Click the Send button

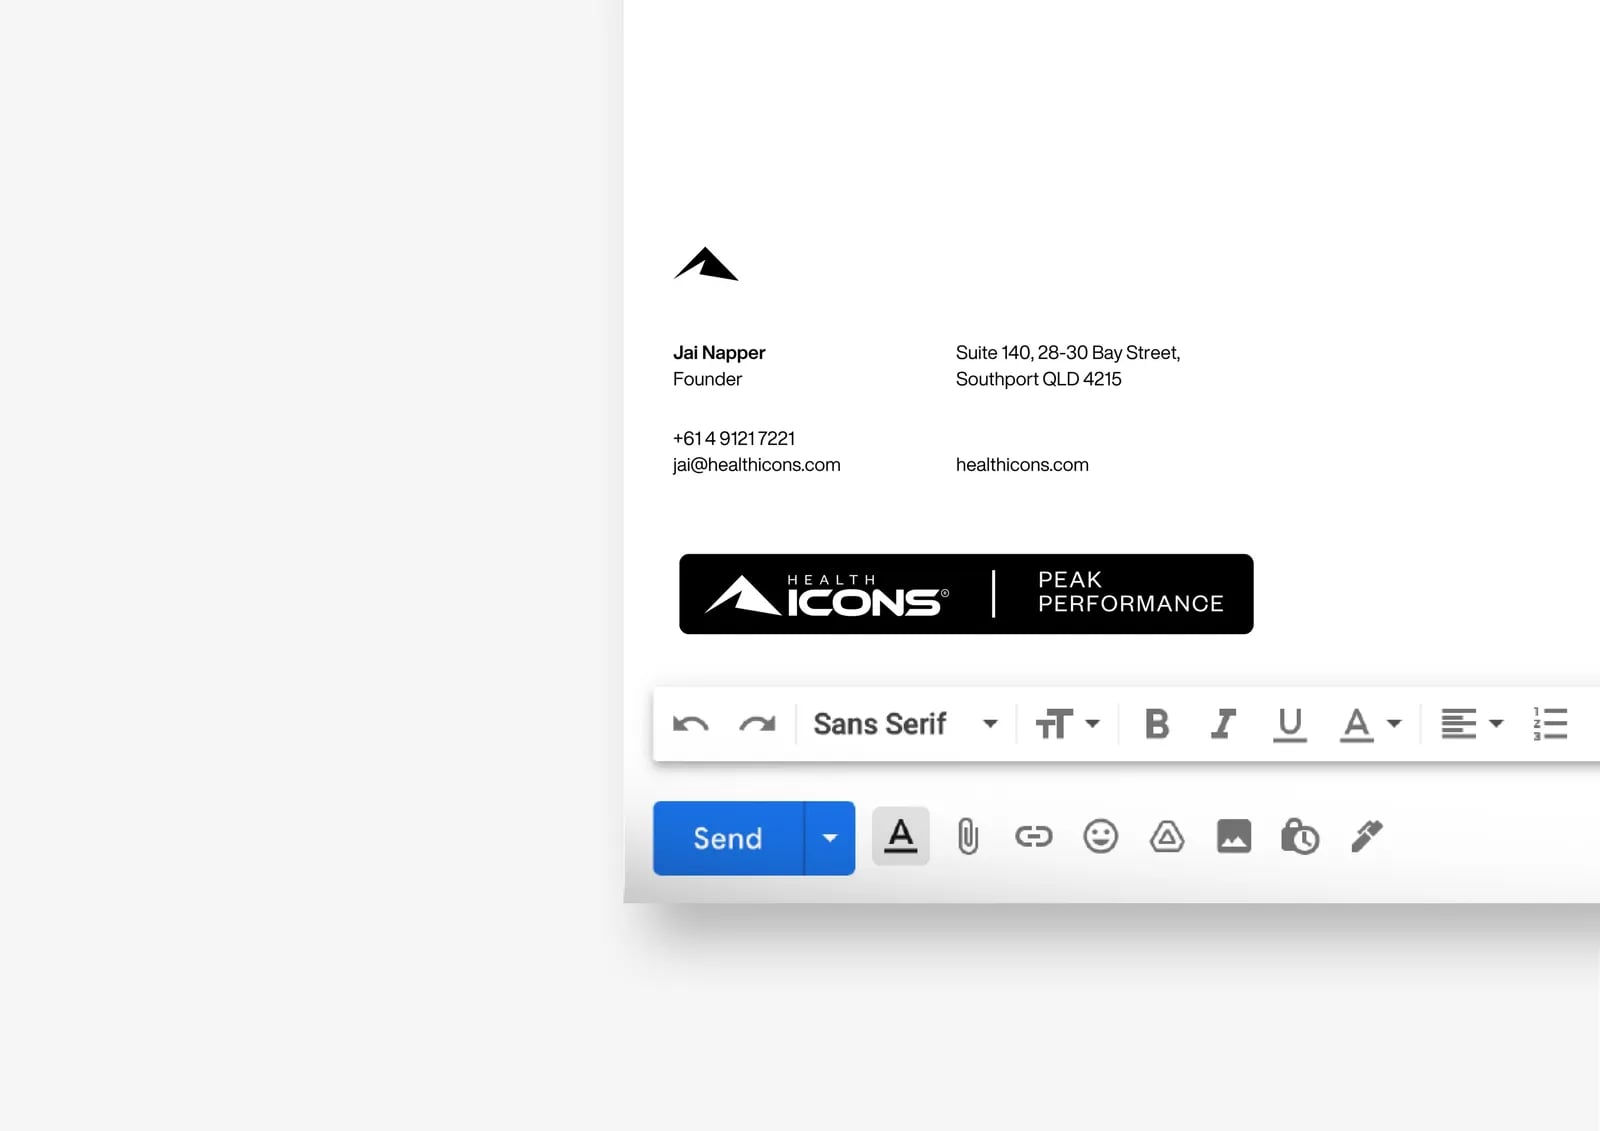coord(728,838)
